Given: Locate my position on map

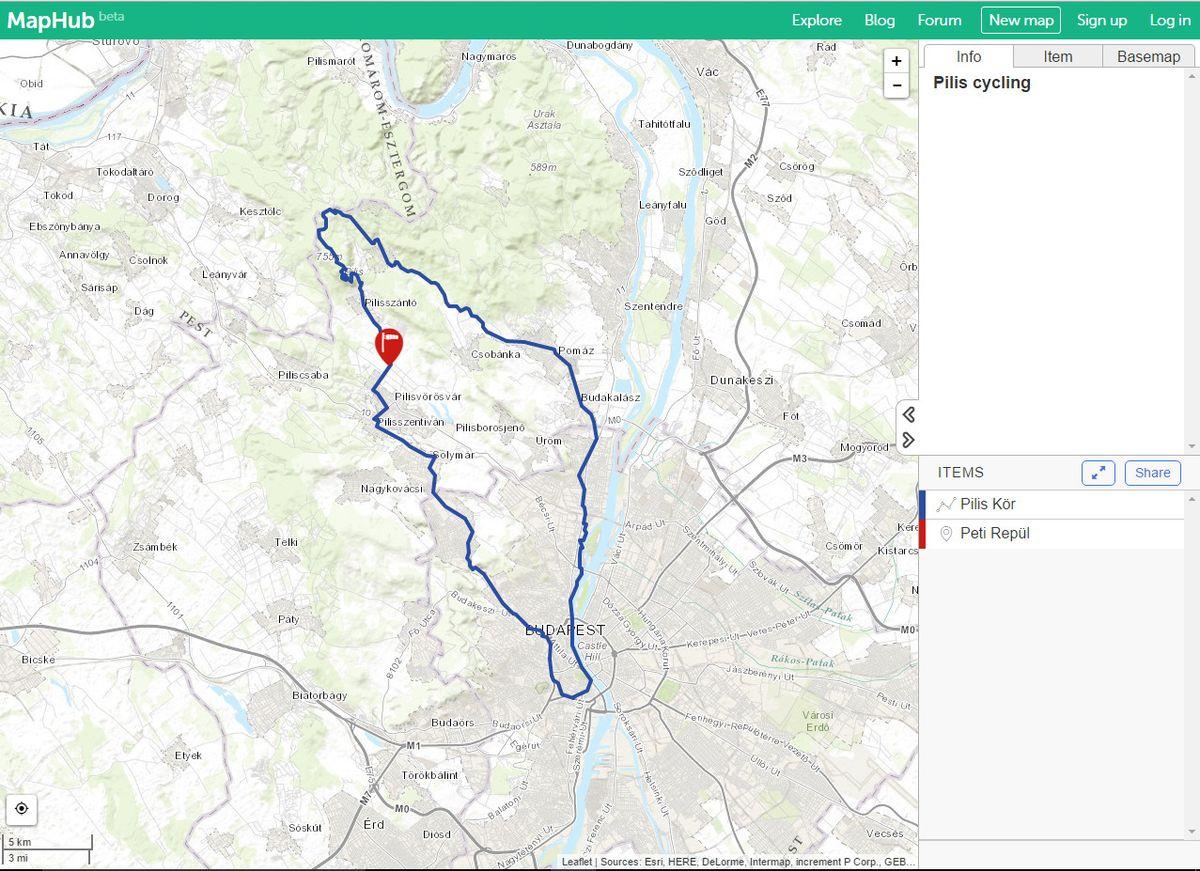Looking at the screenshot, I should 22,808.
